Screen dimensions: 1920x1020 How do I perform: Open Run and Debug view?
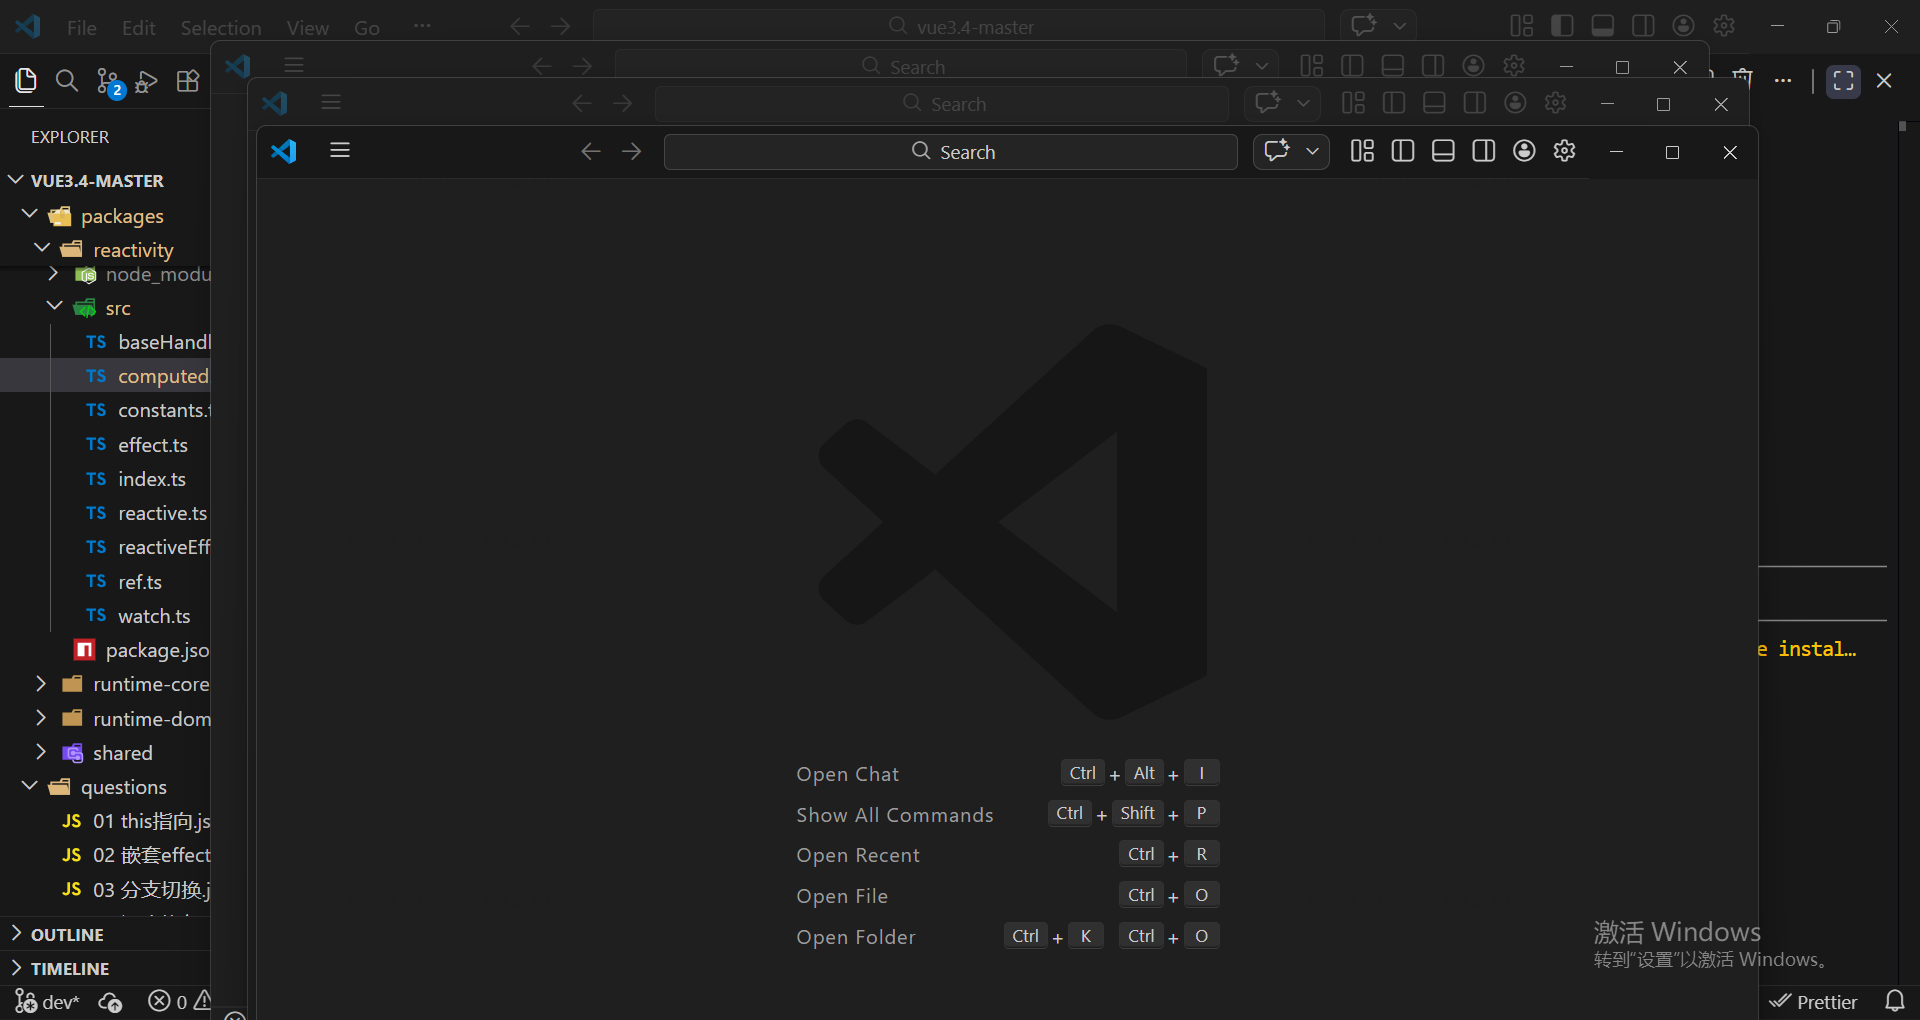147,81
